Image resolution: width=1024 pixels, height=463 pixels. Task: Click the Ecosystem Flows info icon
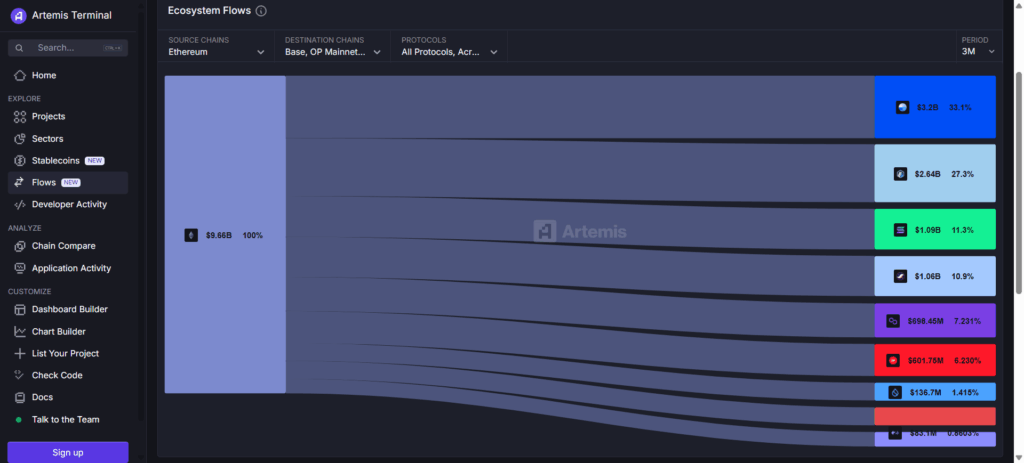coord(261,10)
